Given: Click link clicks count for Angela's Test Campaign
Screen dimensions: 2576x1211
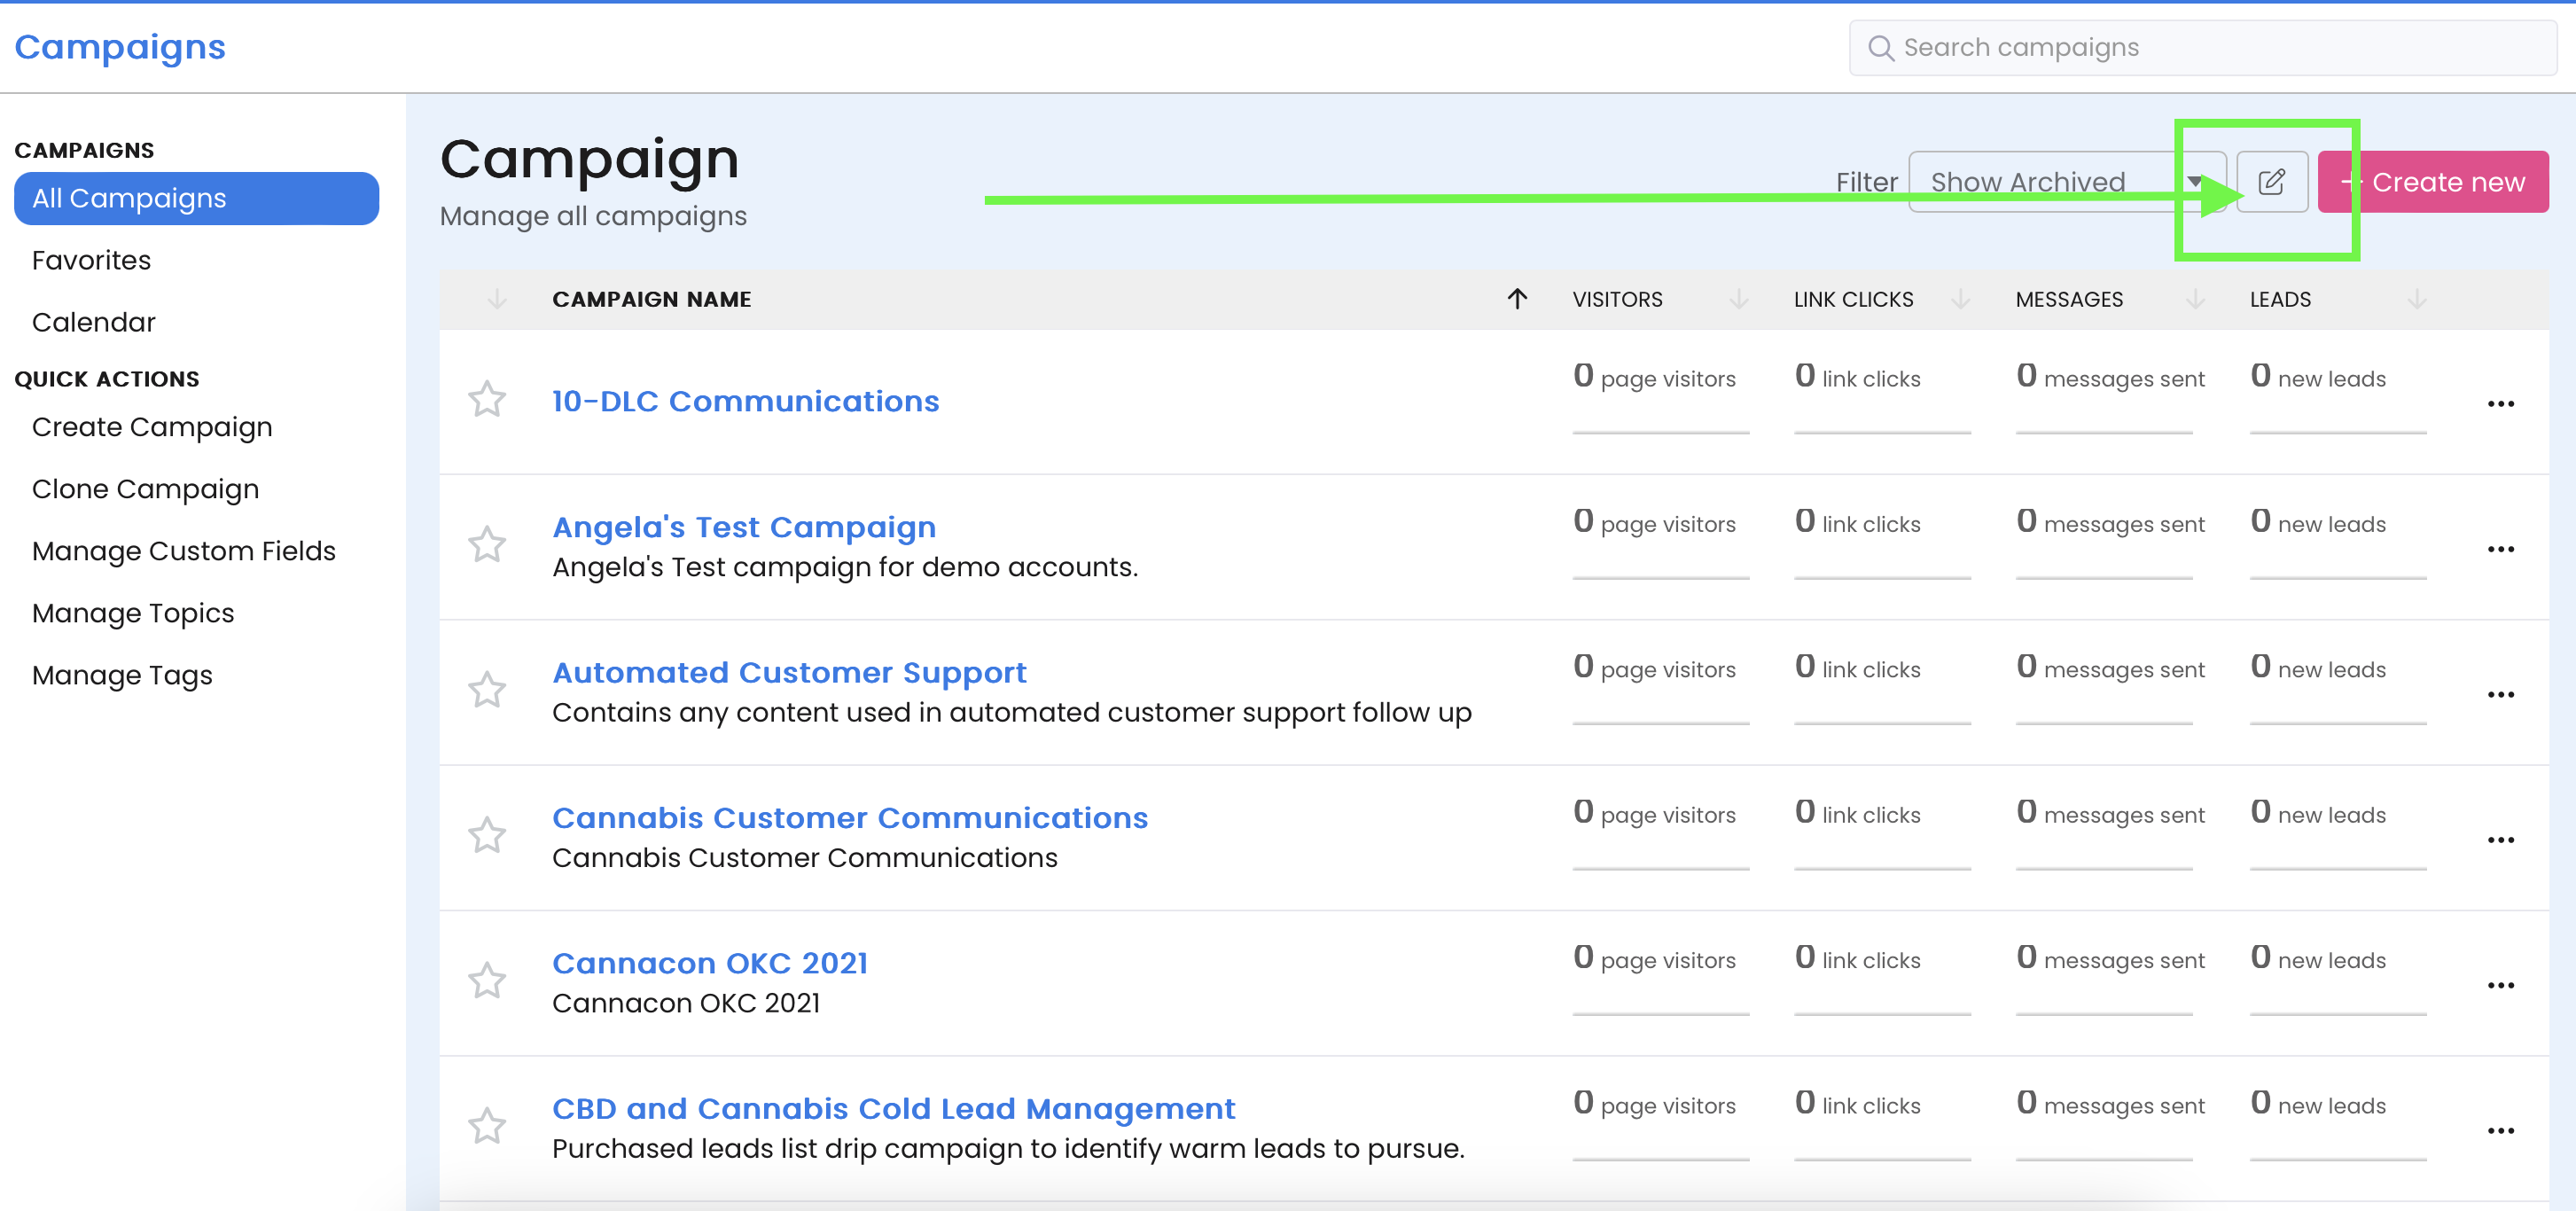Looking at the screenshot, I should (1857, 522).
